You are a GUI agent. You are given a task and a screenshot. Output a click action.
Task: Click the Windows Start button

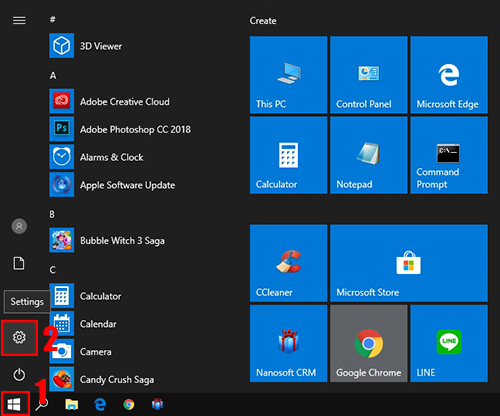pos(14,404)
